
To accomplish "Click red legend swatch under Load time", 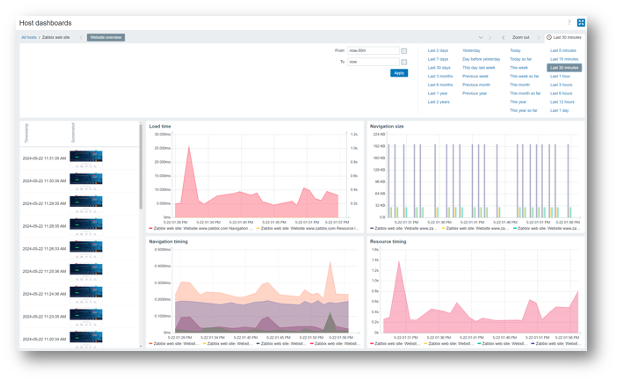I will tap(151, 229).
